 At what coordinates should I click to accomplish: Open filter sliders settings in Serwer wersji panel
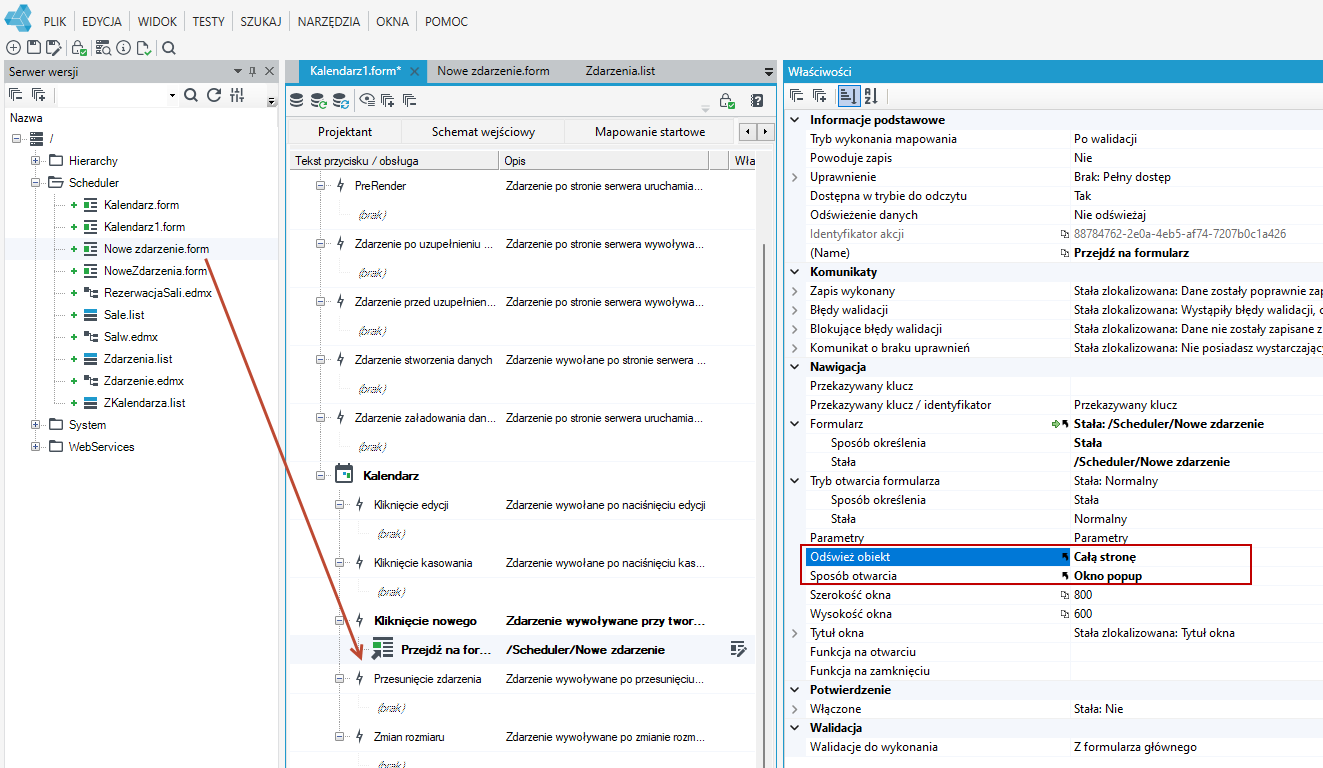click(237, 95)
